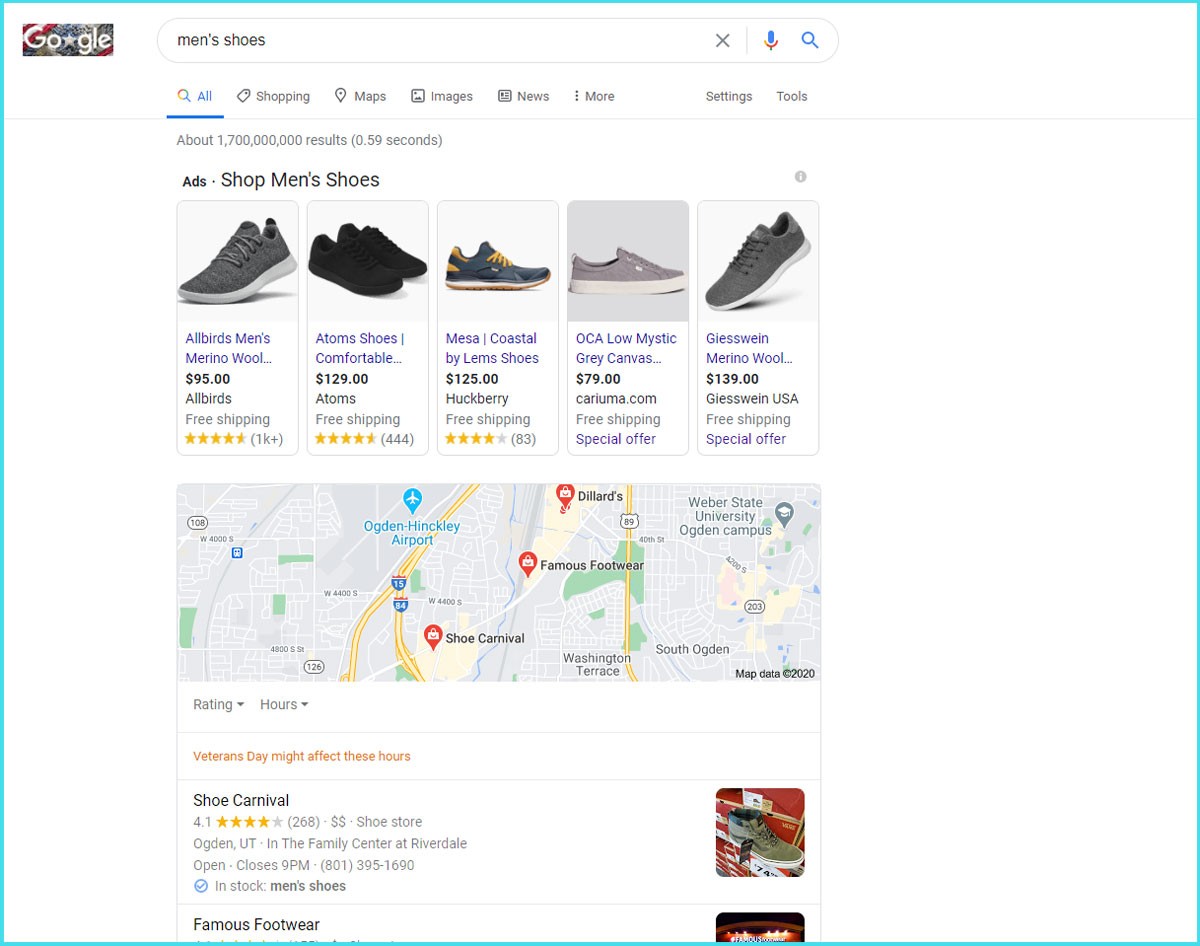The height and width of the screenshot is (946, 1200).
Task: Click Special offer under cariuma.com
Action: pyautogui.click(x=616, y=439)
